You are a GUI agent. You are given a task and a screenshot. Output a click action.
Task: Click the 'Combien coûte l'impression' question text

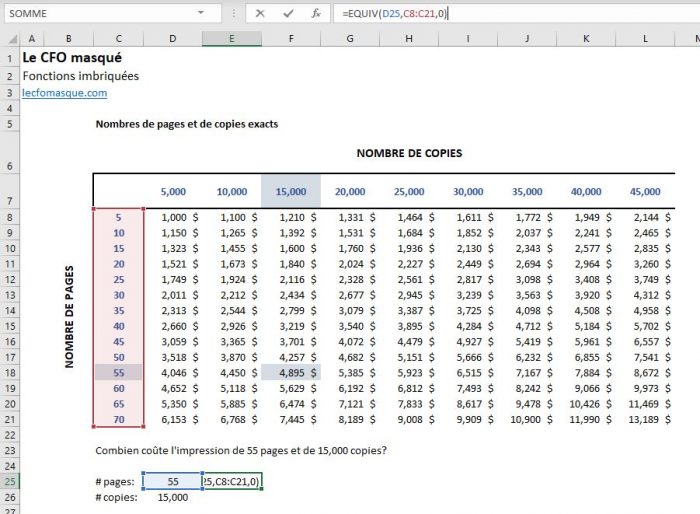point(241,451)
